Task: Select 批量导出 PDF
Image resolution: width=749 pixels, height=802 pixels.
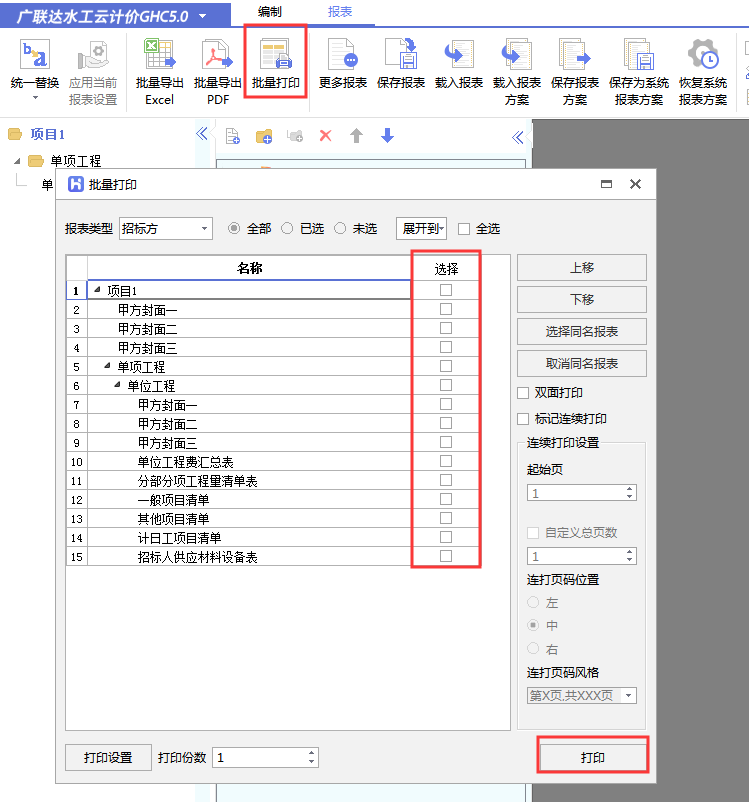Action: coord(218,72)
